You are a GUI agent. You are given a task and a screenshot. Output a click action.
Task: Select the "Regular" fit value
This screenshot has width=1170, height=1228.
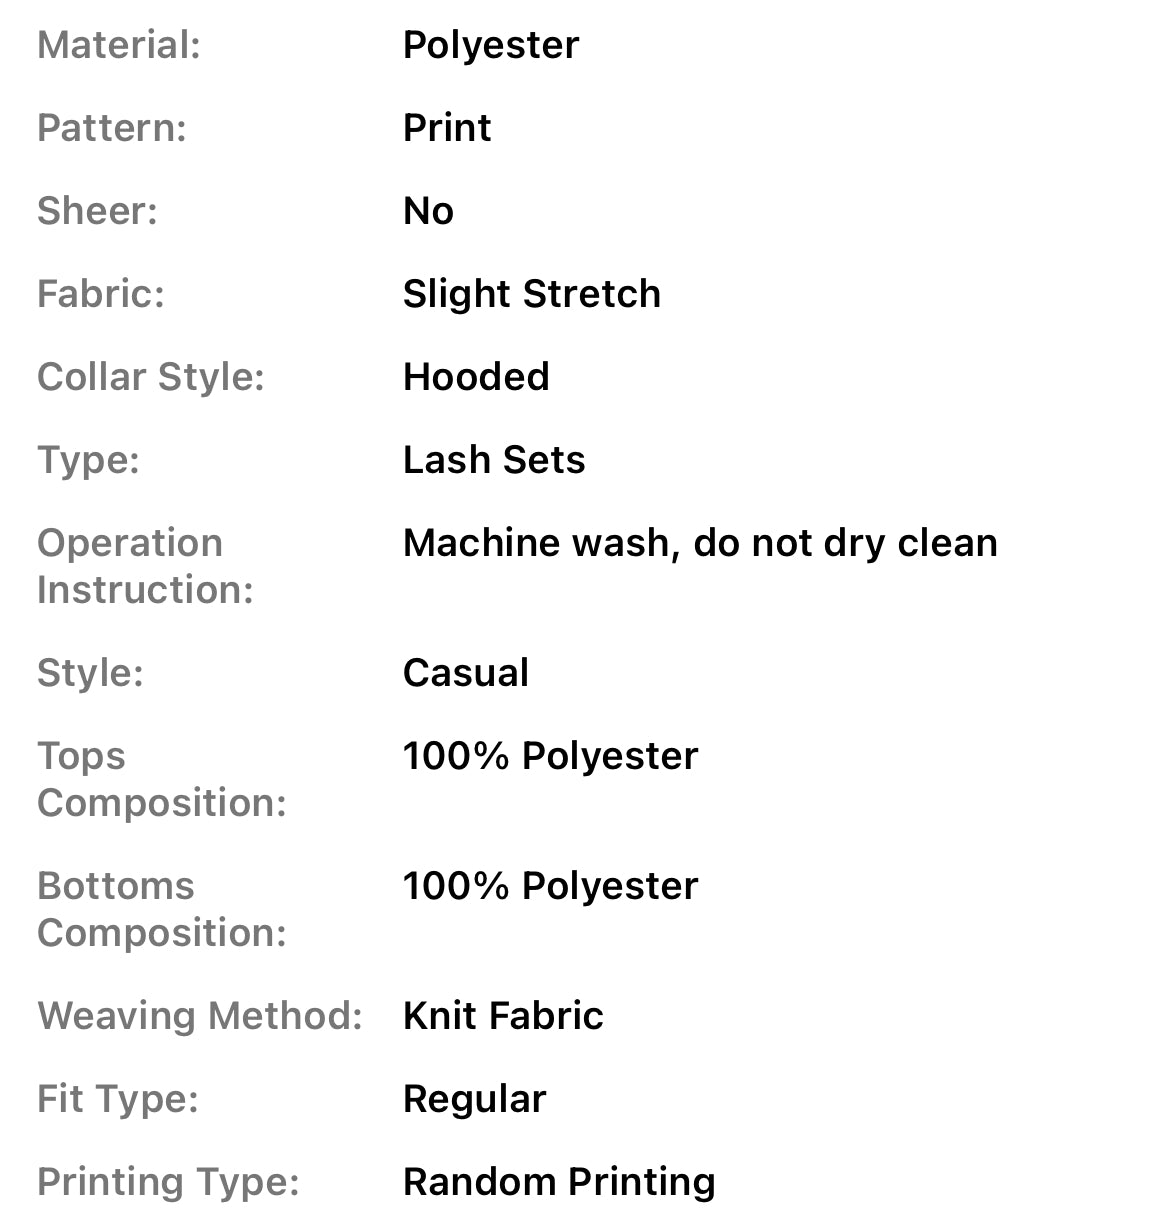[475, 1099]
